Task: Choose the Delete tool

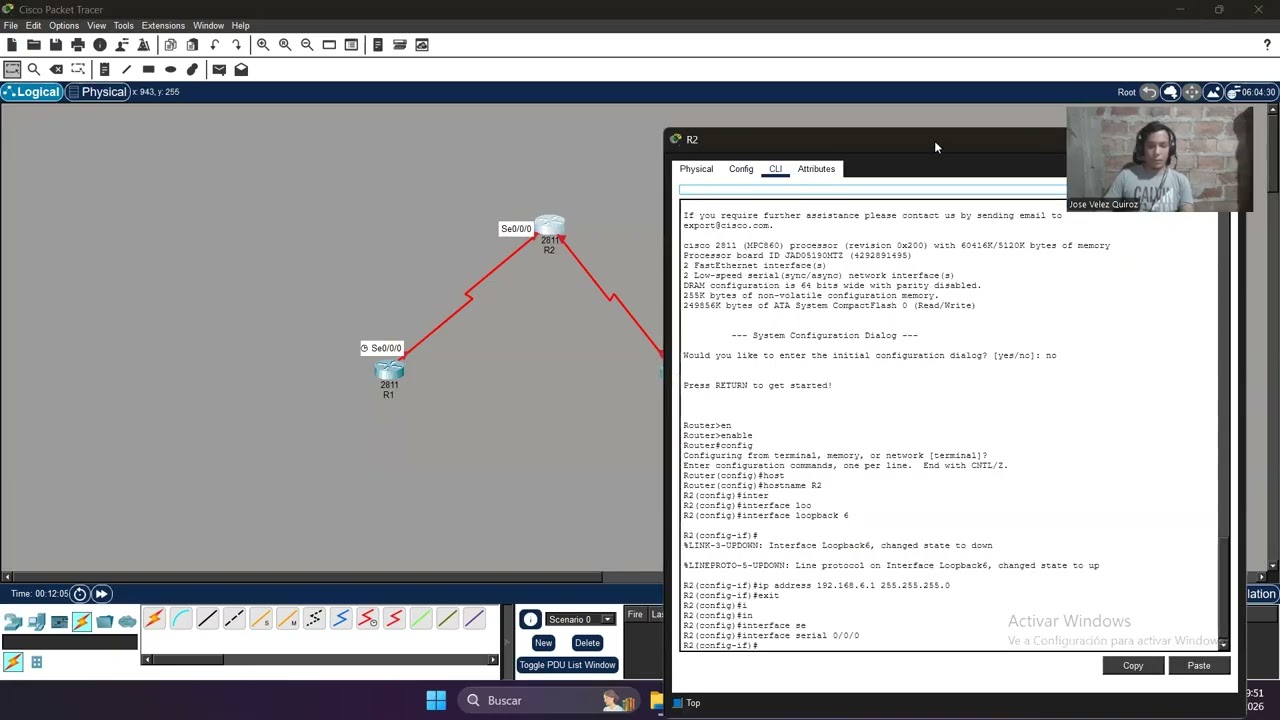Action: (56, 69)
